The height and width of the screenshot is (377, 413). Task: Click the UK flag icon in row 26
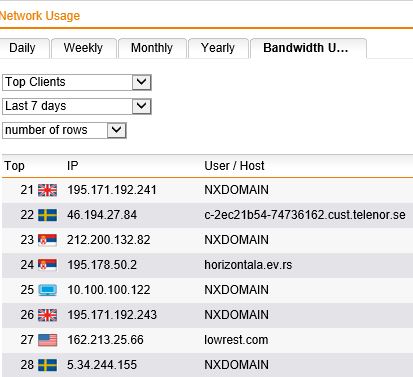coord(47,315)
